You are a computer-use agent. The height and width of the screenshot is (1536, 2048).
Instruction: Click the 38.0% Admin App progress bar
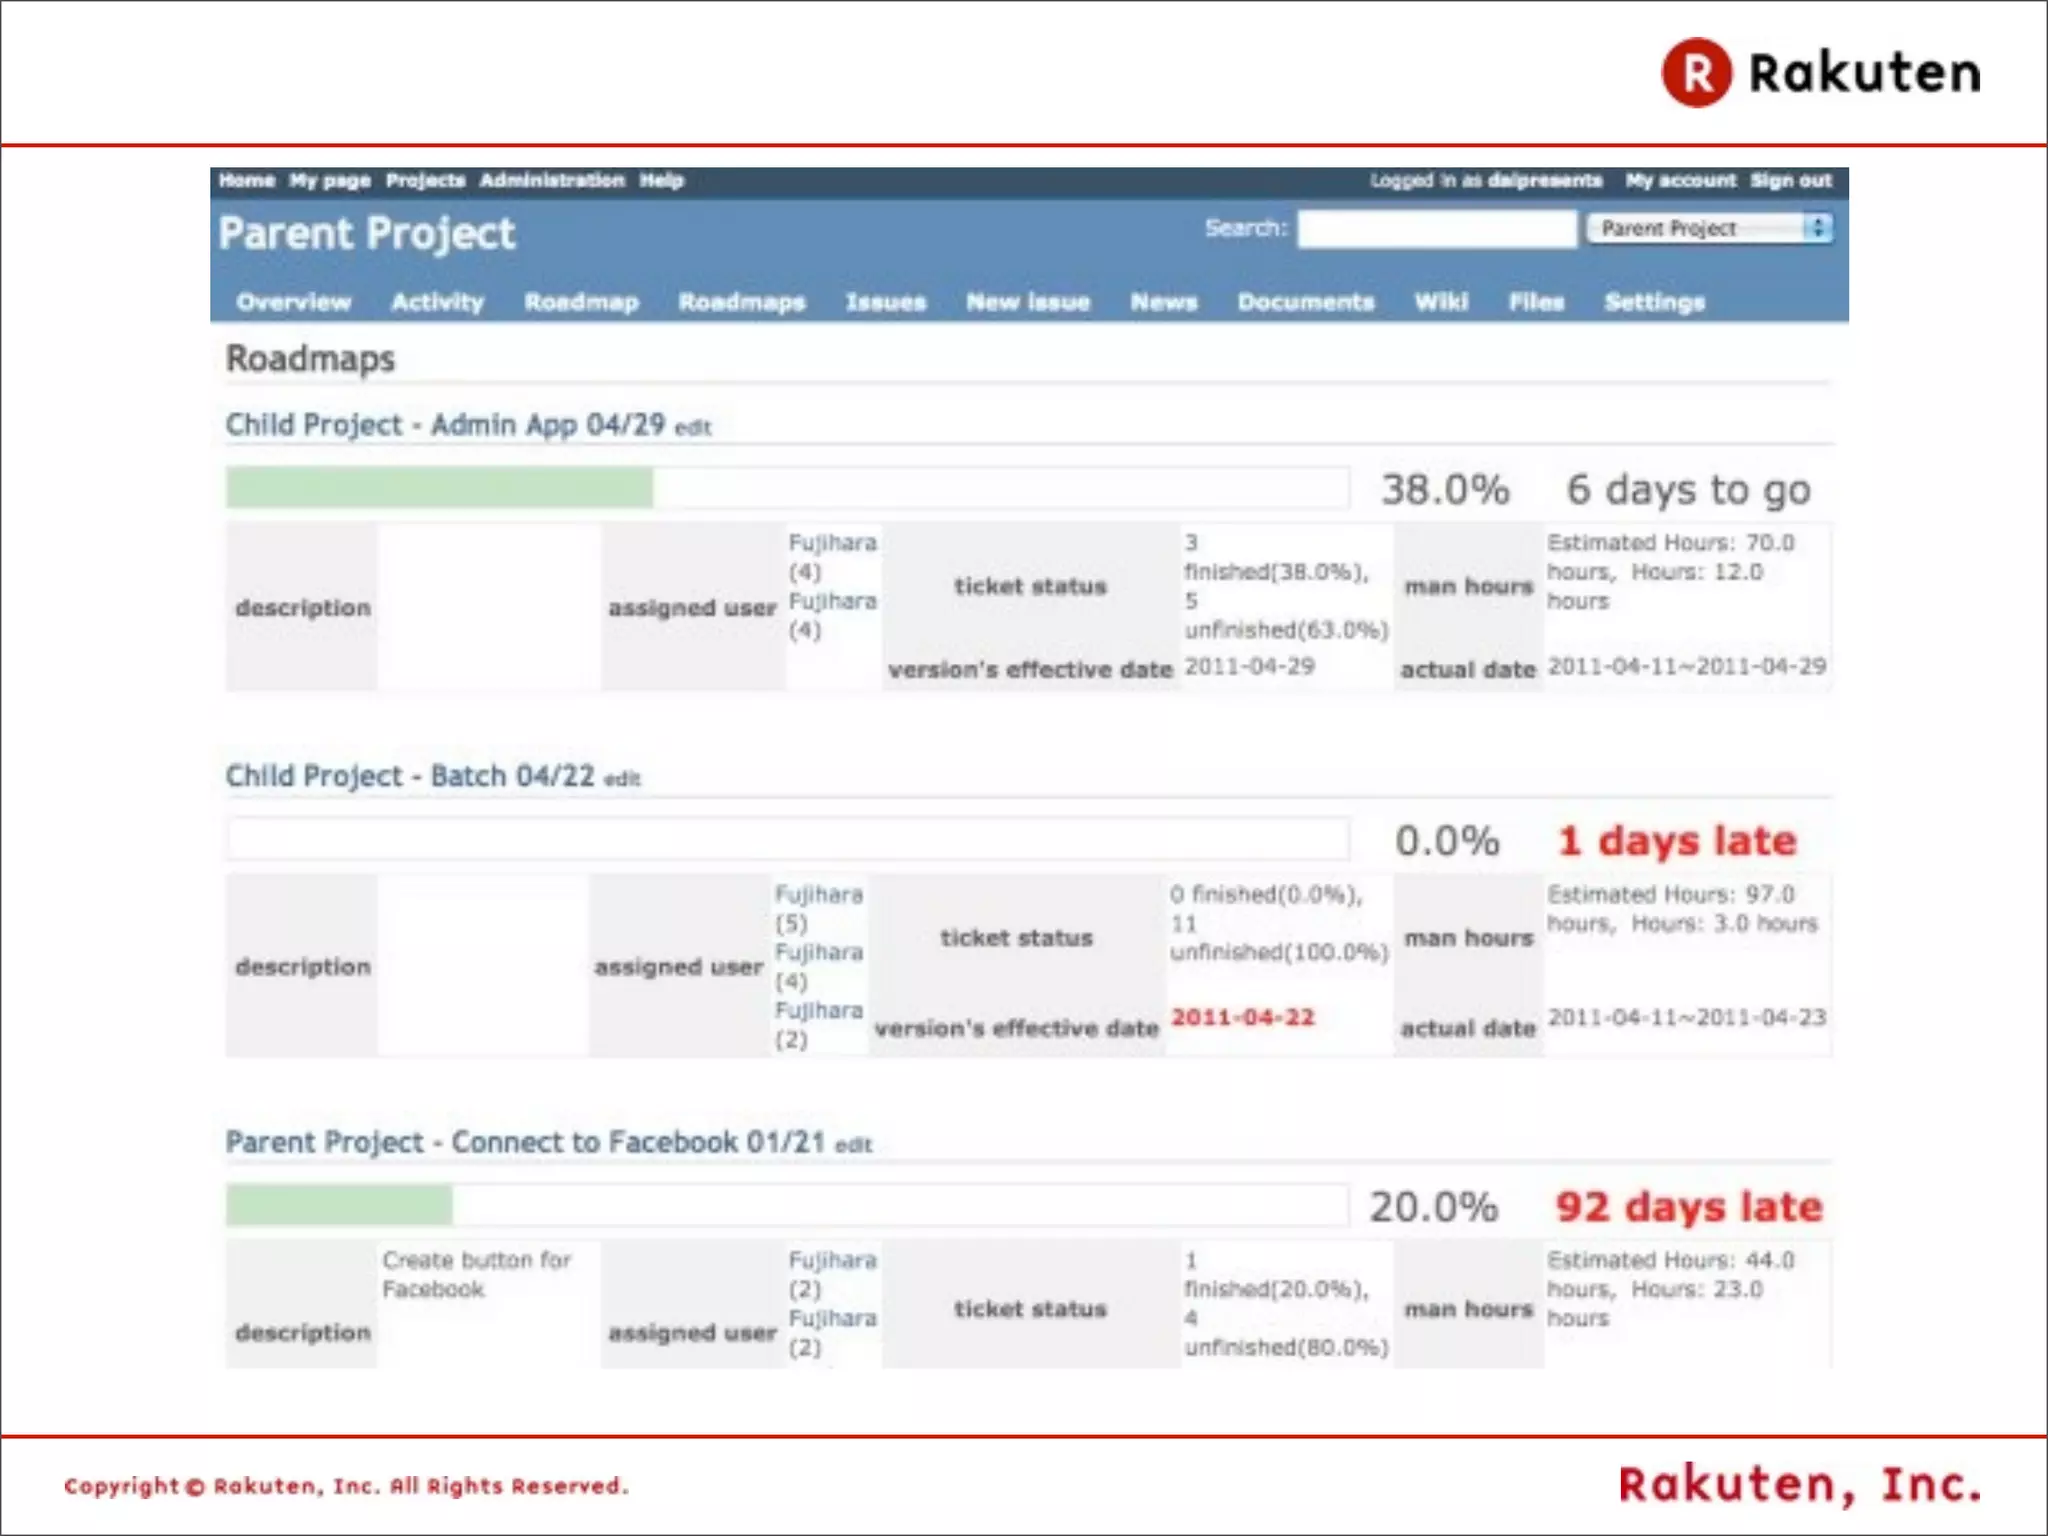(787, 489)
